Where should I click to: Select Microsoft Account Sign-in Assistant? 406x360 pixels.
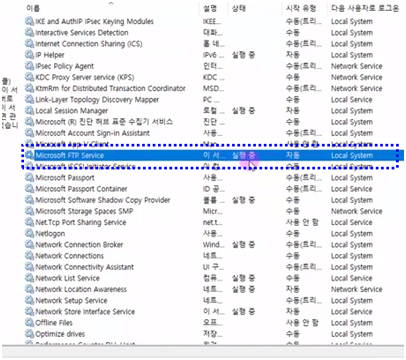click(x=93, y=133)
